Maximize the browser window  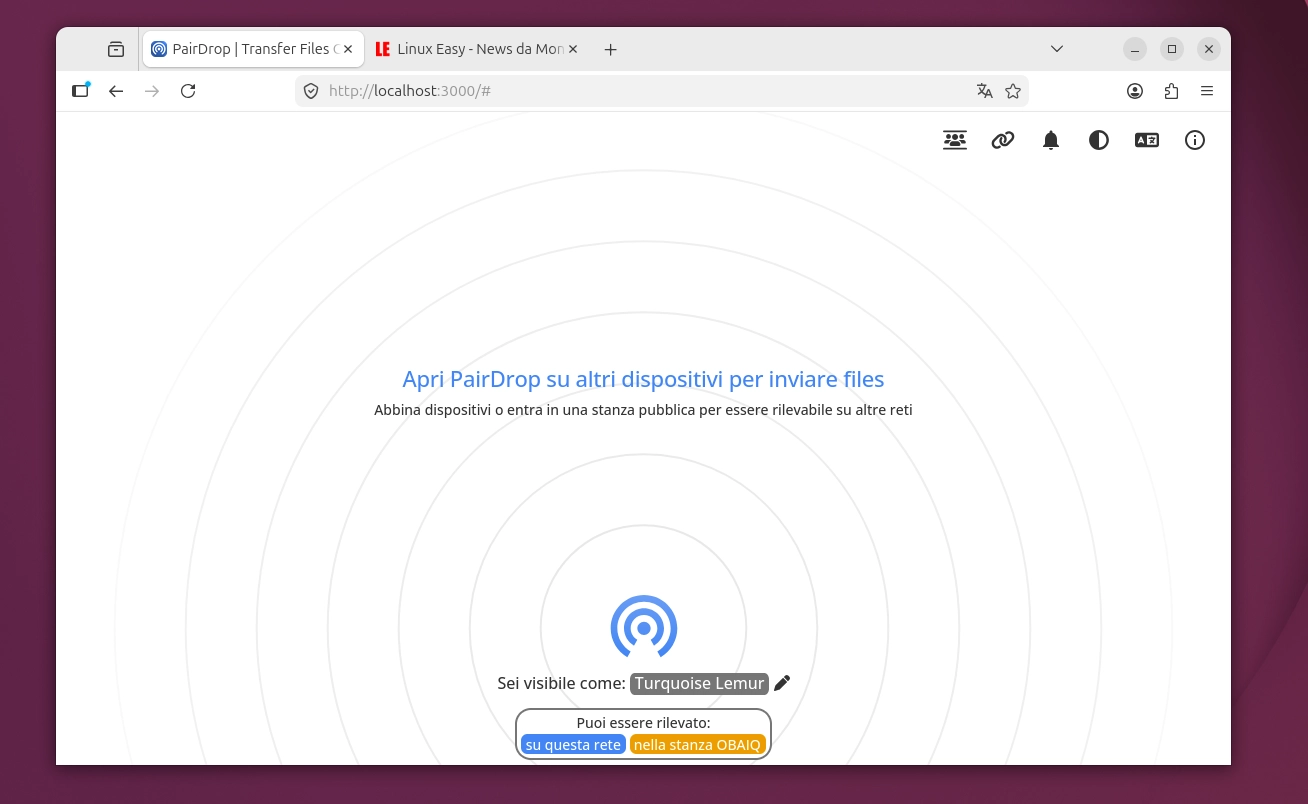pos(1172,49)
